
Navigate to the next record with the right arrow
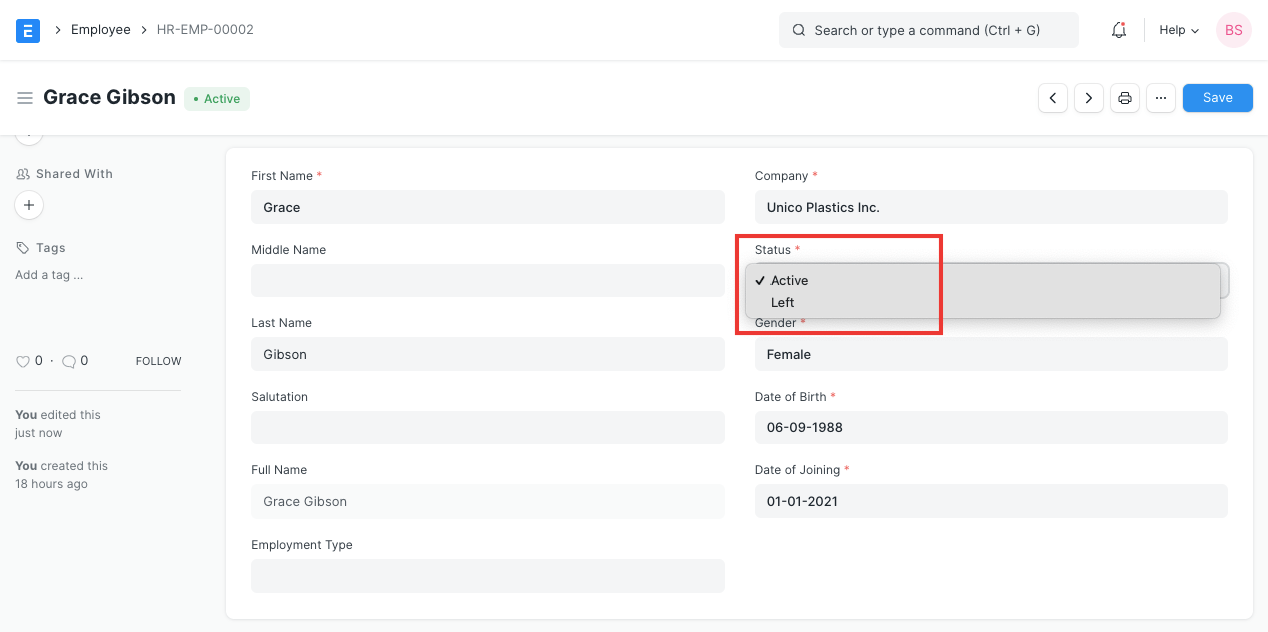click(1088, 97)
